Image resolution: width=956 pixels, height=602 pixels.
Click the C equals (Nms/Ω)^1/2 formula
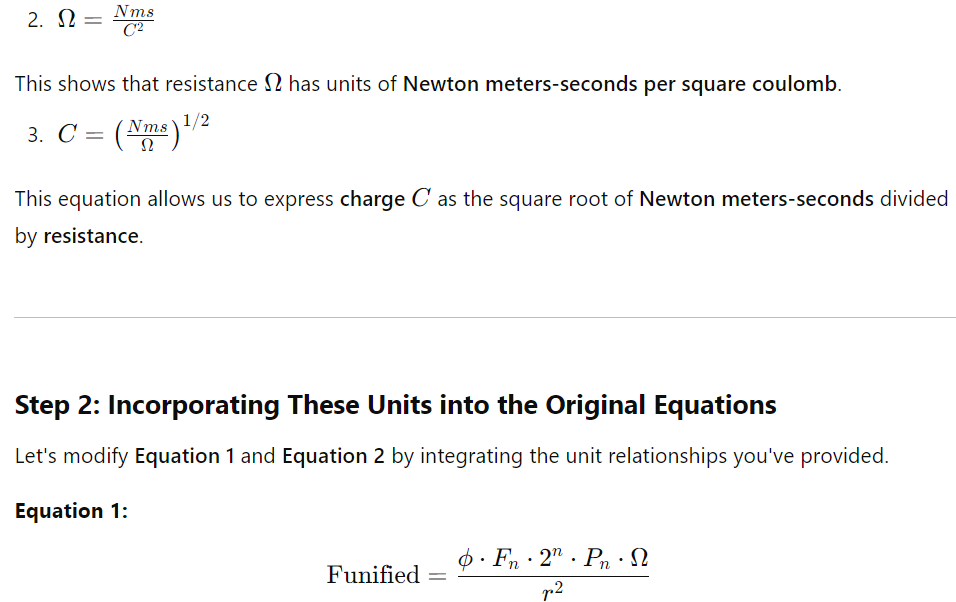[134, 132]
